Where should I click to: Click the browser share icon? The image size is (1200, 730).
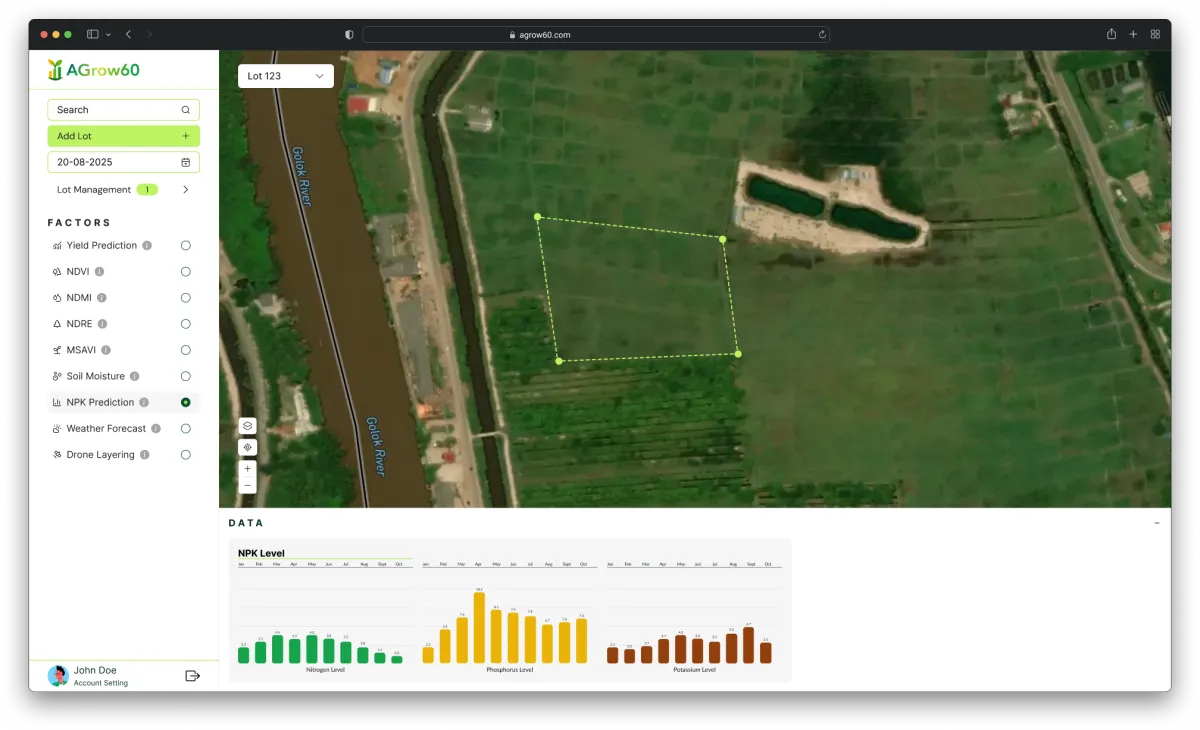[1111, 34]
